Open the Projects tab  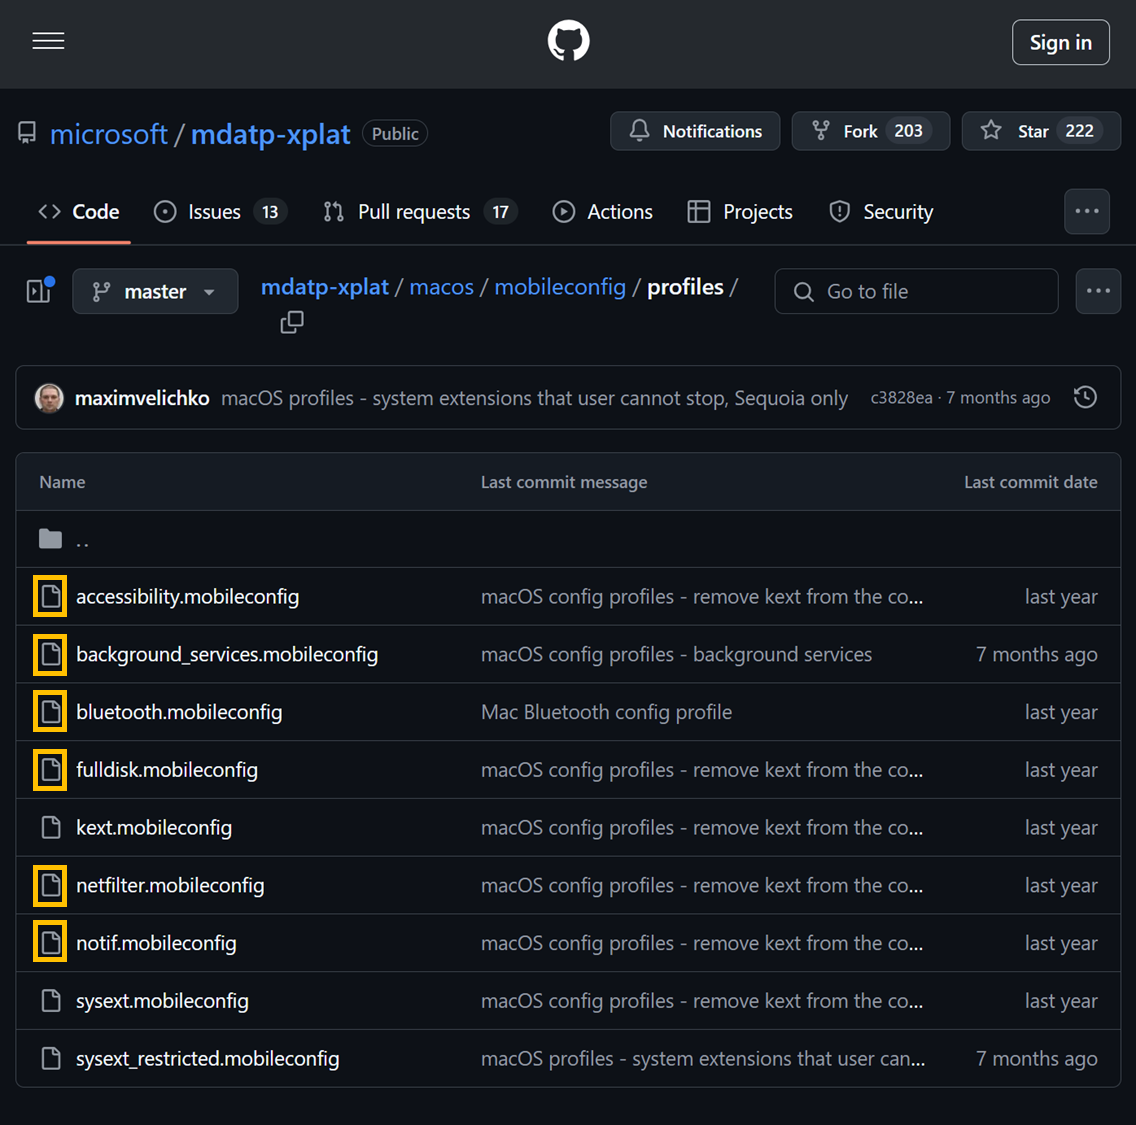pyautogui.click(x=740, y=212)
